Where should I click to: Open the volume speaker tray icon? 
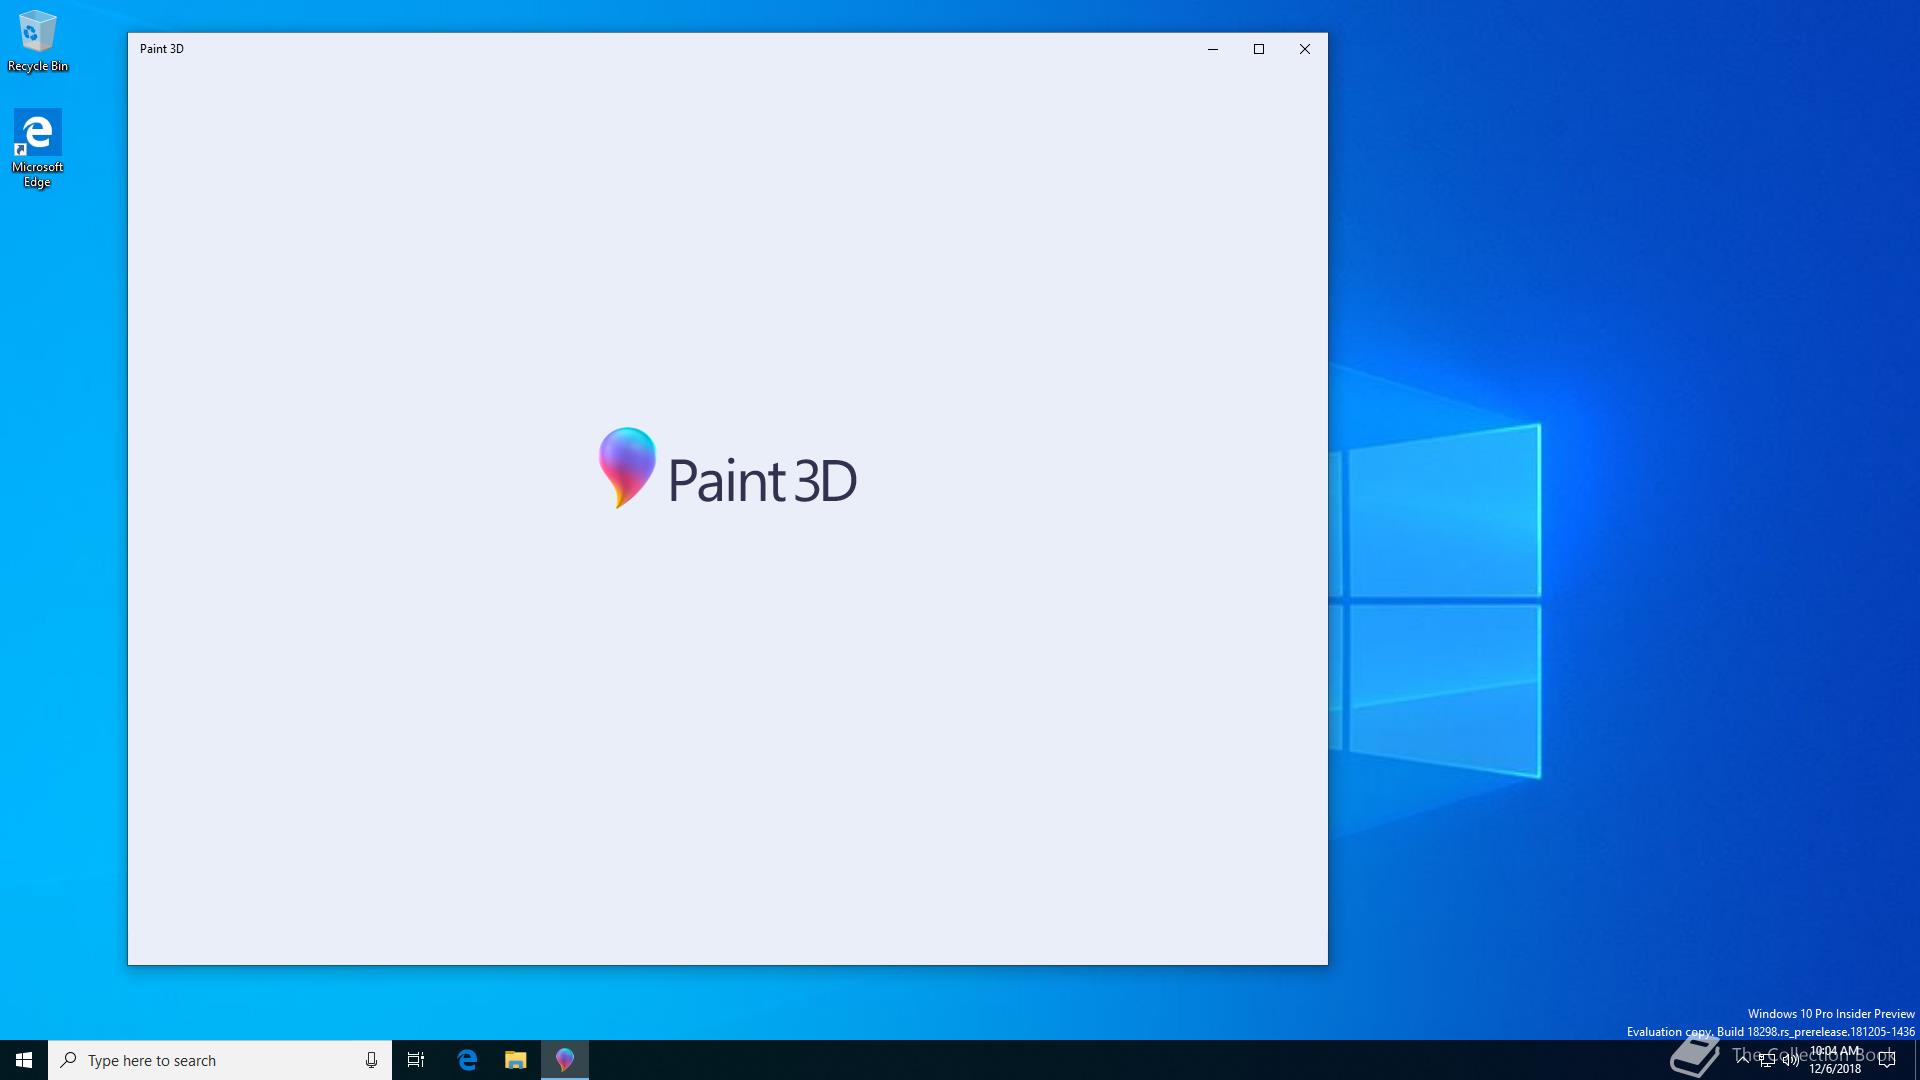[1791, 1060]
